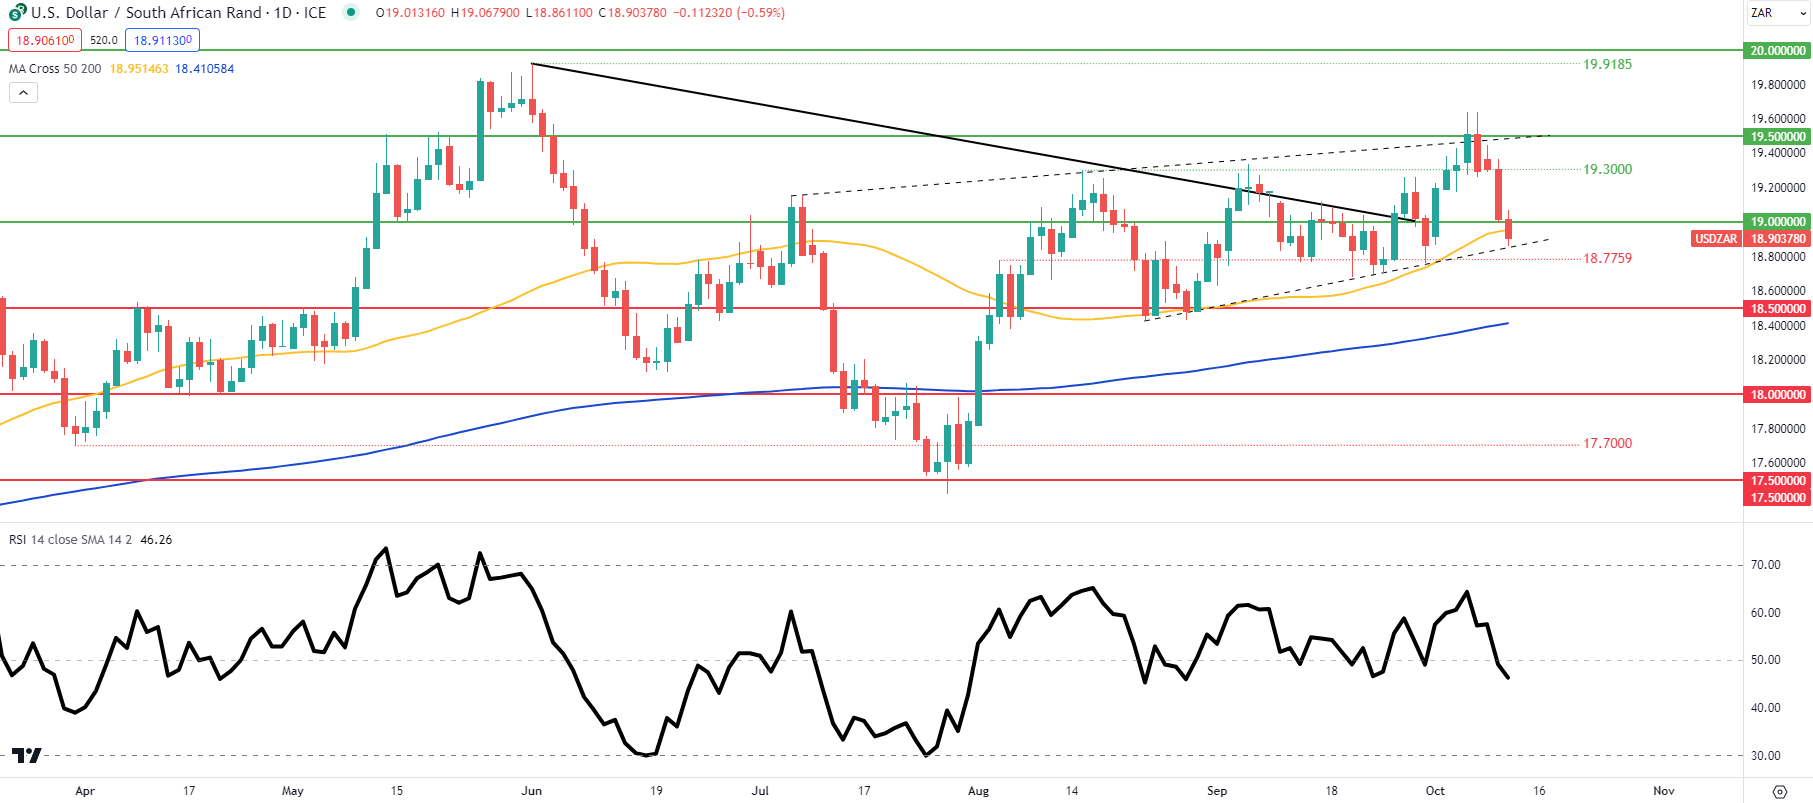Click the May label on time axis
Viewport: 1813px width, 803px height.
tap(293, 791)
